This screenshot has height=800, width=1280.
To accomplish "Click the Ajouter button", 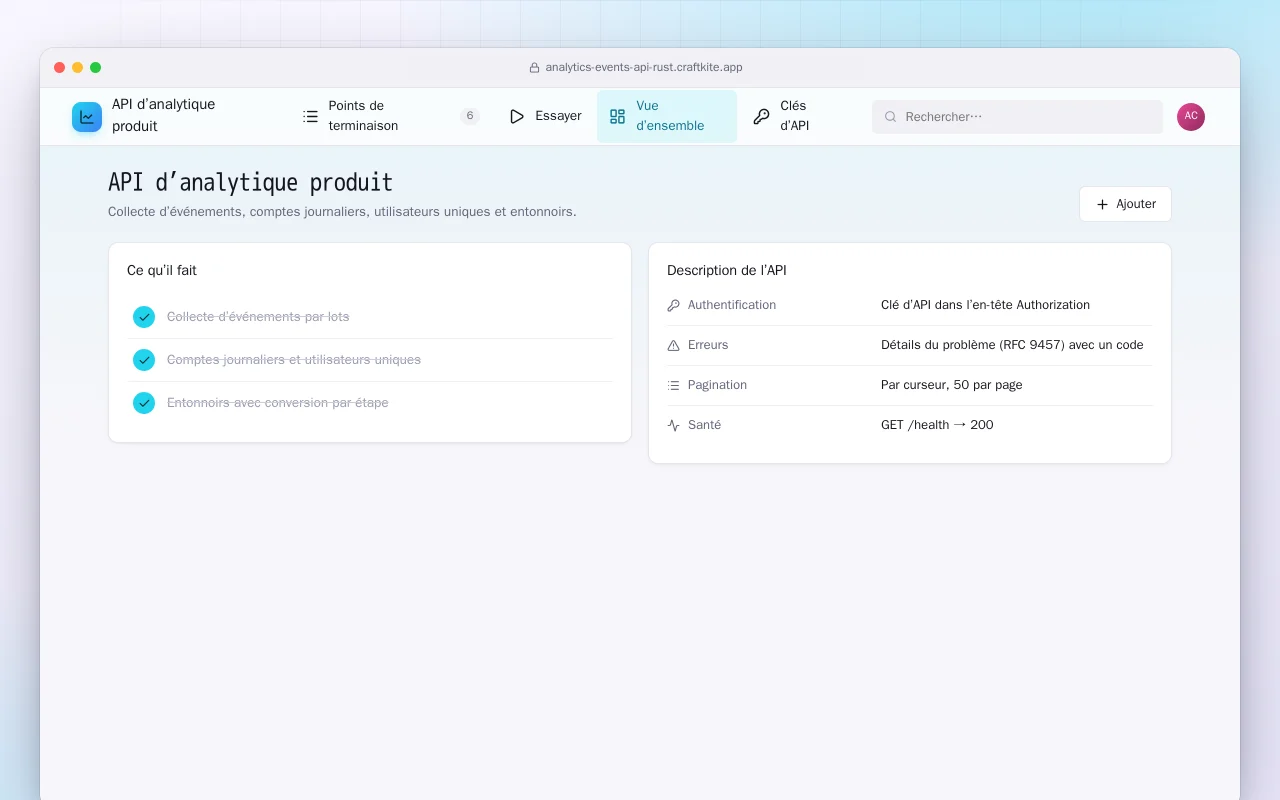I will click(x=1125, y=204).
